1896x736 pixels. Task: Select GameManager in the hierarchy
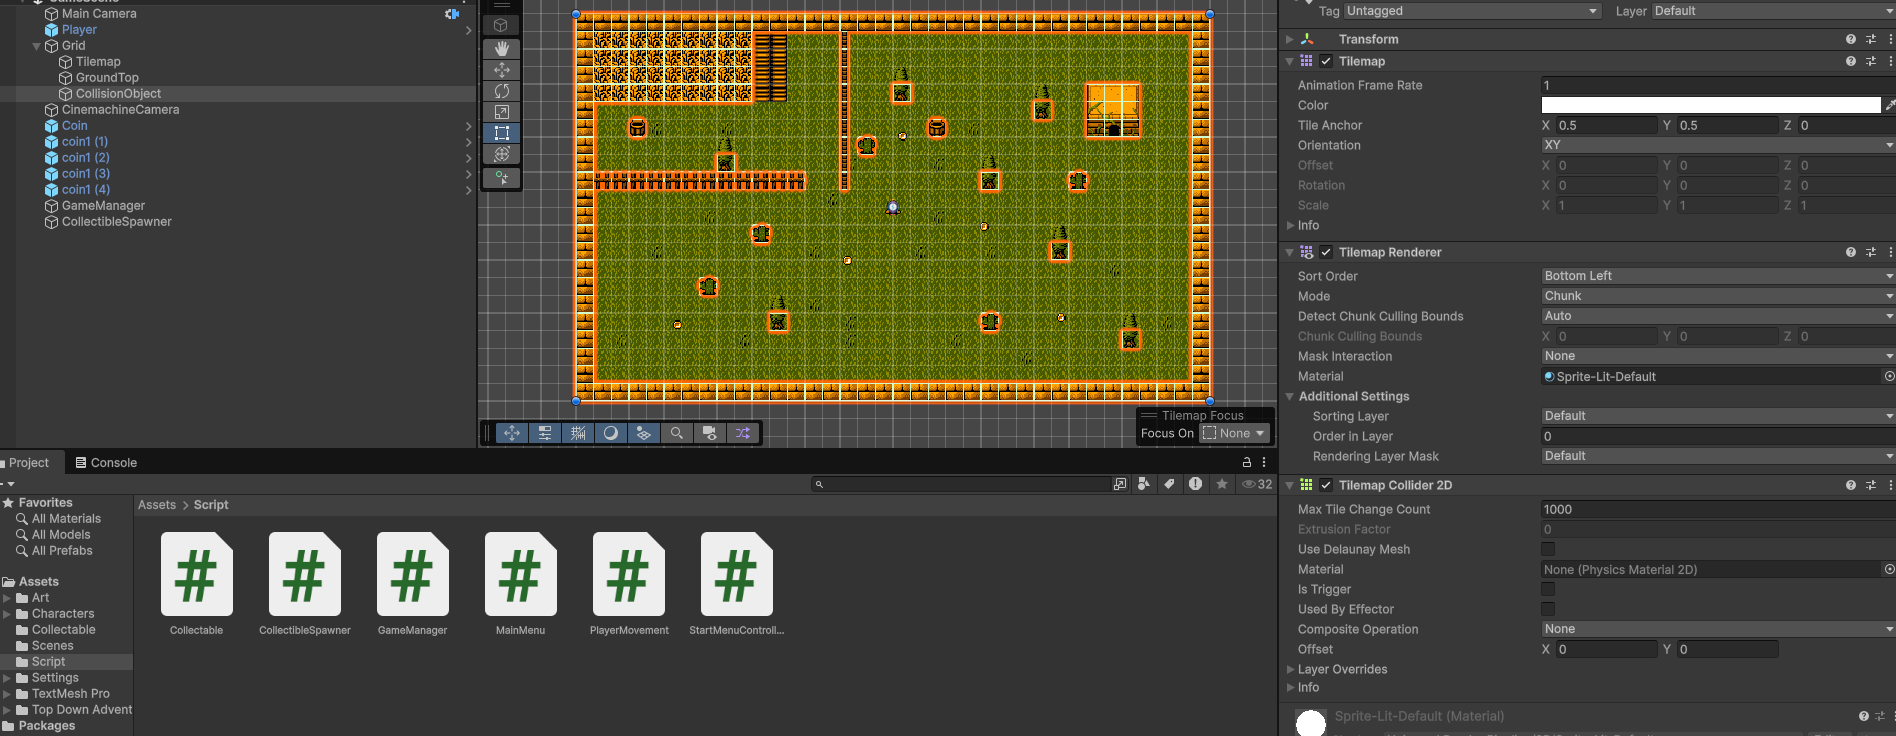click(103, 206)
